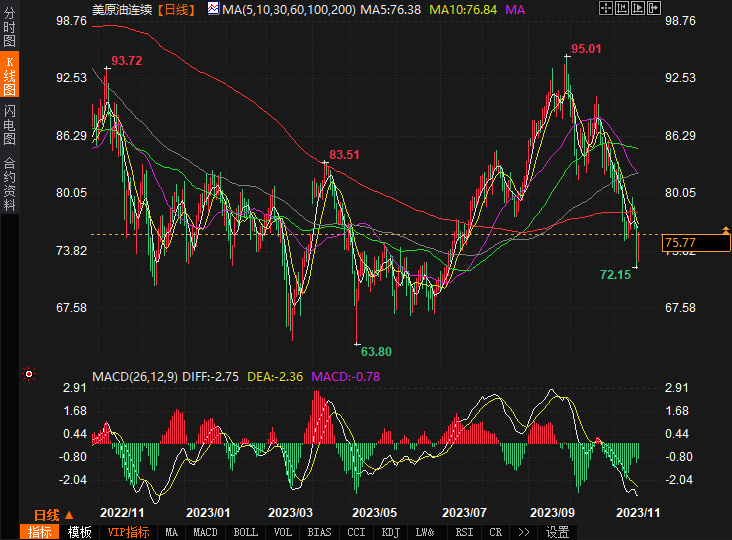Switch to 分时图 view in left sidebar
Screen dimensions: 732x540
point(9,29)
